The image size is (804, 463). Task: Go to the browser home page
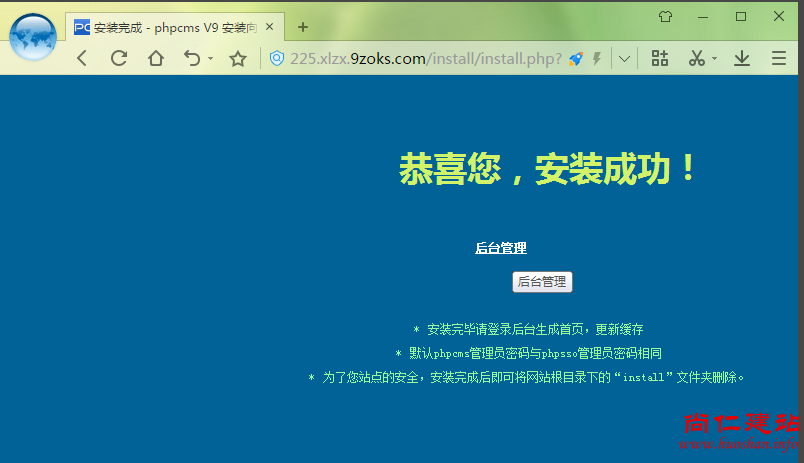coord(156,59)
